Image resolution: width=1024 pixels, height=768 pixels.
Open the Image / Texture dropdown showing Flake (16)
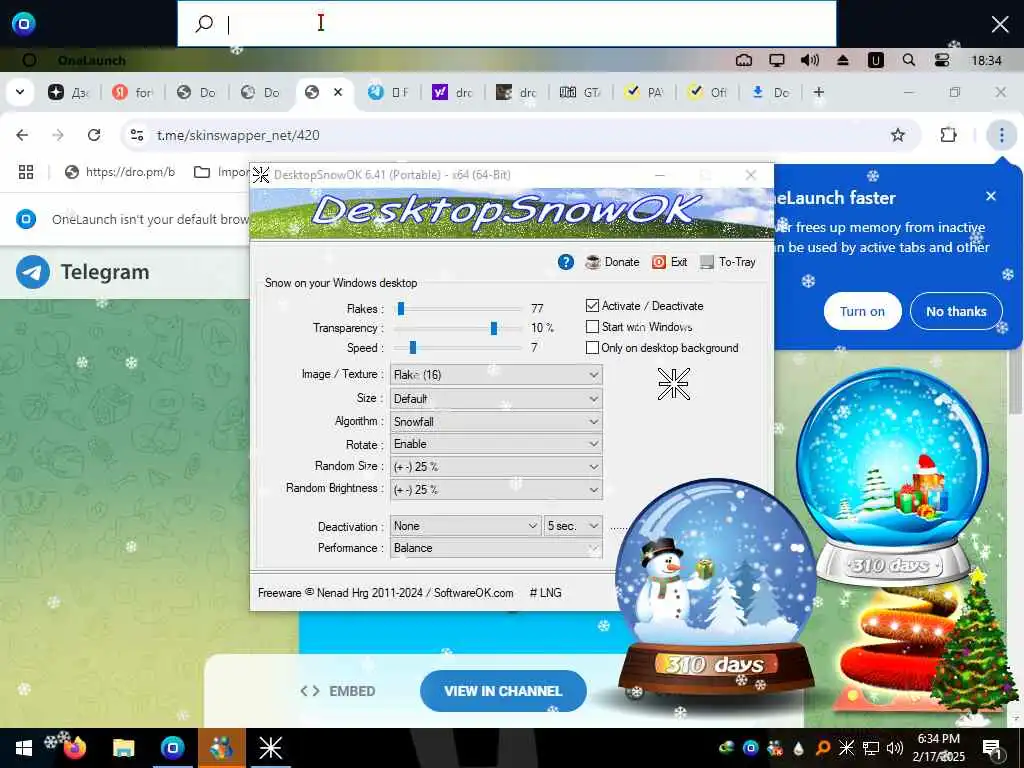click(x=496, y=375)
